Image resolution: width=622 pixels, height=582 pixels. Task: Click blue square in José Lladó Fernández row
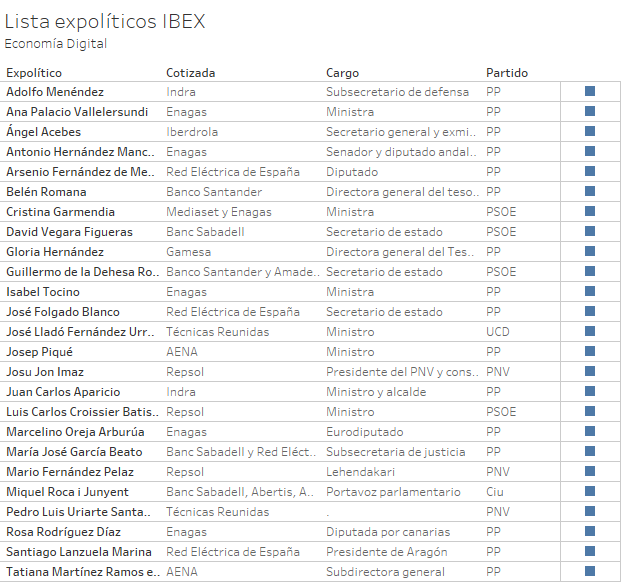590,331
